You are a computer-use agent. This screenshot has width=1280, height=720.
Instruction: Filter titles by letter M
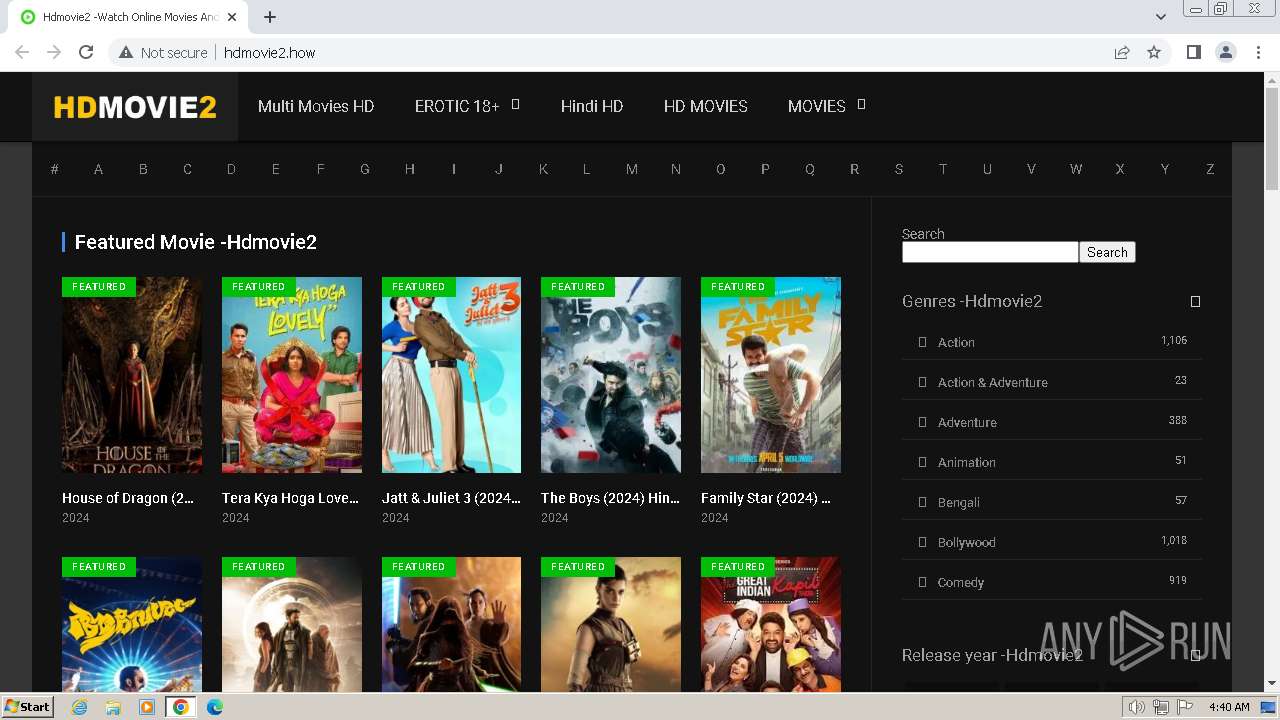pyautogui.click(x=632, y=169)
